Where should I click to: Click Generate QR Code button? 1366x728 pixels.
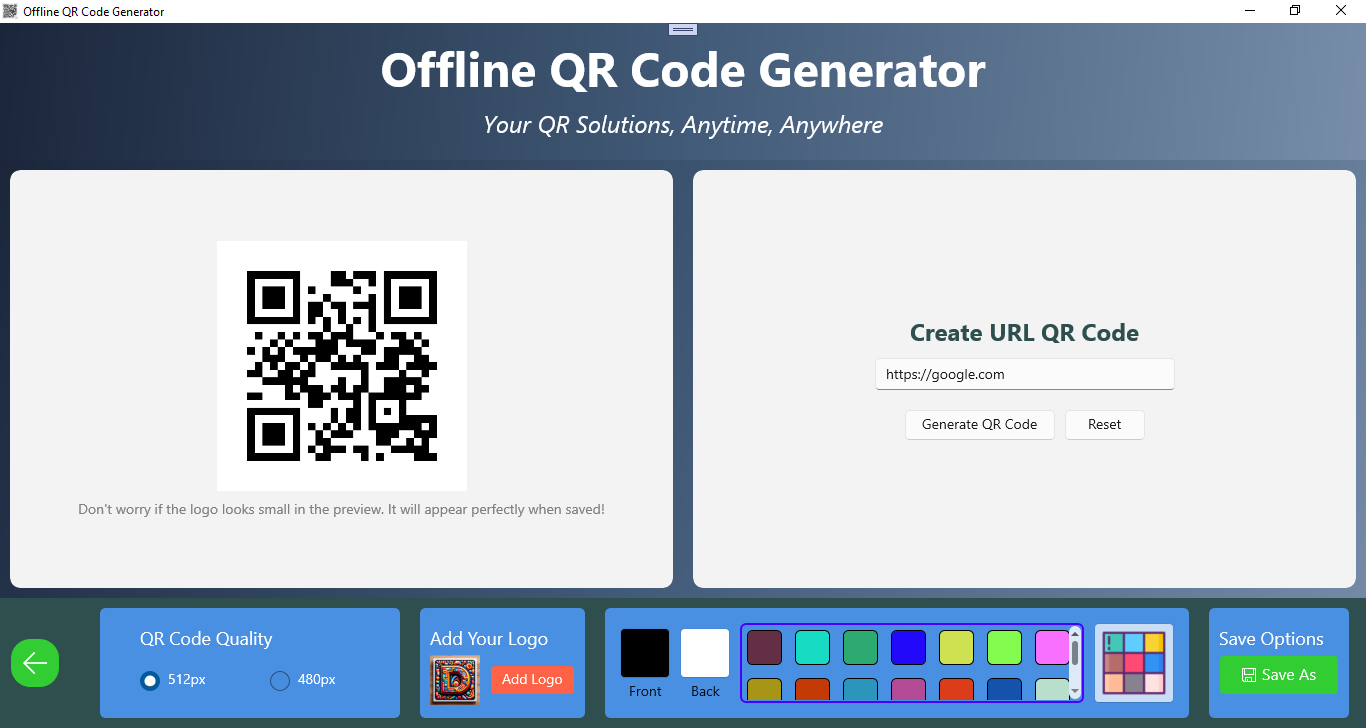point(980,424)
